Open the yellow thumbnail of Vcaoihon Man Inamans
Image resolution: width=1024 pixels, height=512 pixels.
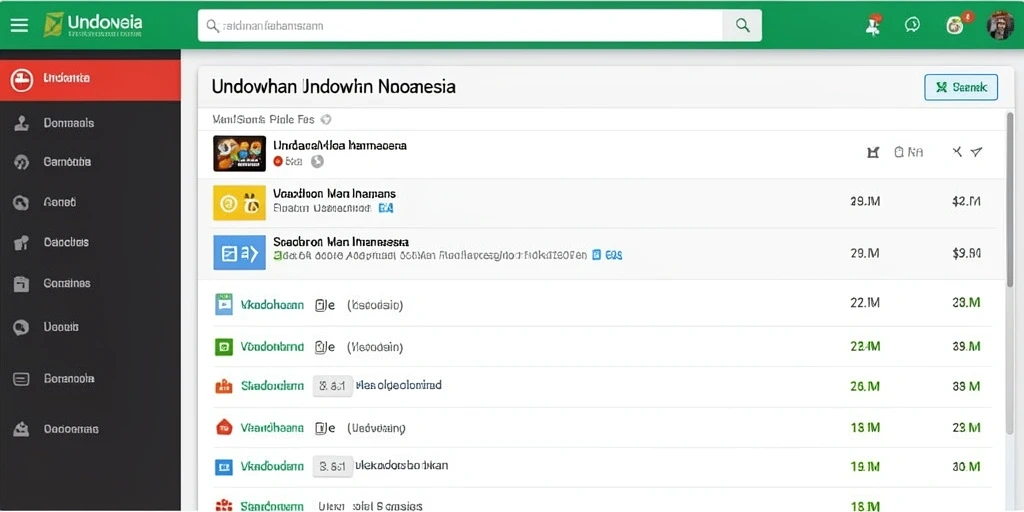pyautogui.click(x=239, y=202)
